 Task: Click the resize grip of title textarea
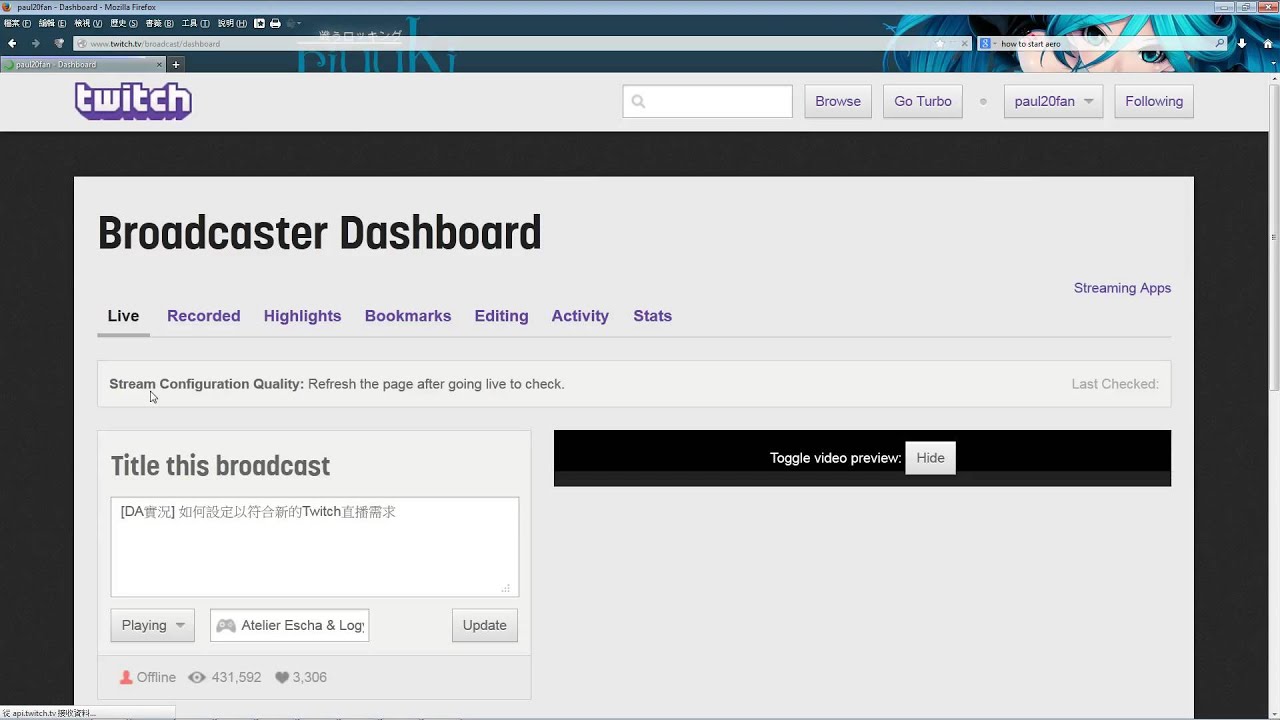pyautogui.click(x=506, y=588)
